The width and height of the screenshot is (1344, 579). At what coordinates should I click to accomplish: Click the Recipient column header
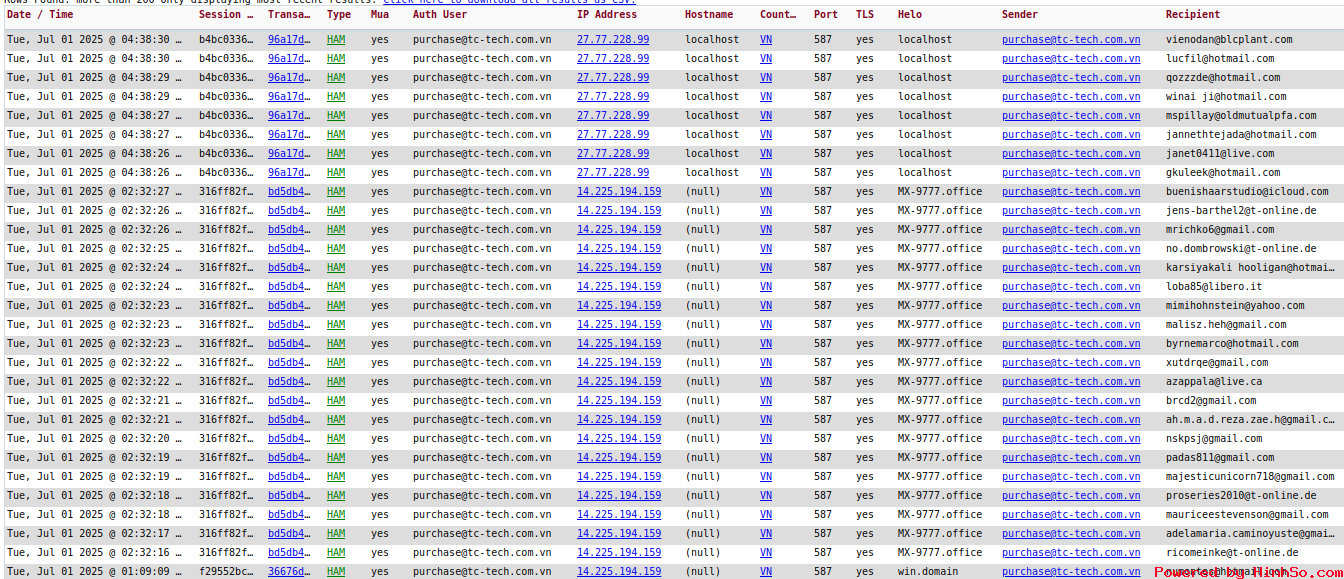[1193, 15]
